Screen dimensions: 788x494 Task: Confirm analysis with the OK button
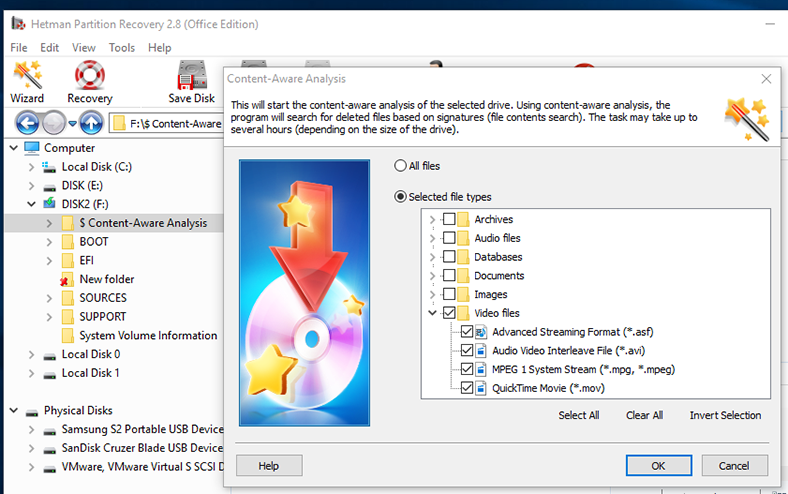(658, 465)
